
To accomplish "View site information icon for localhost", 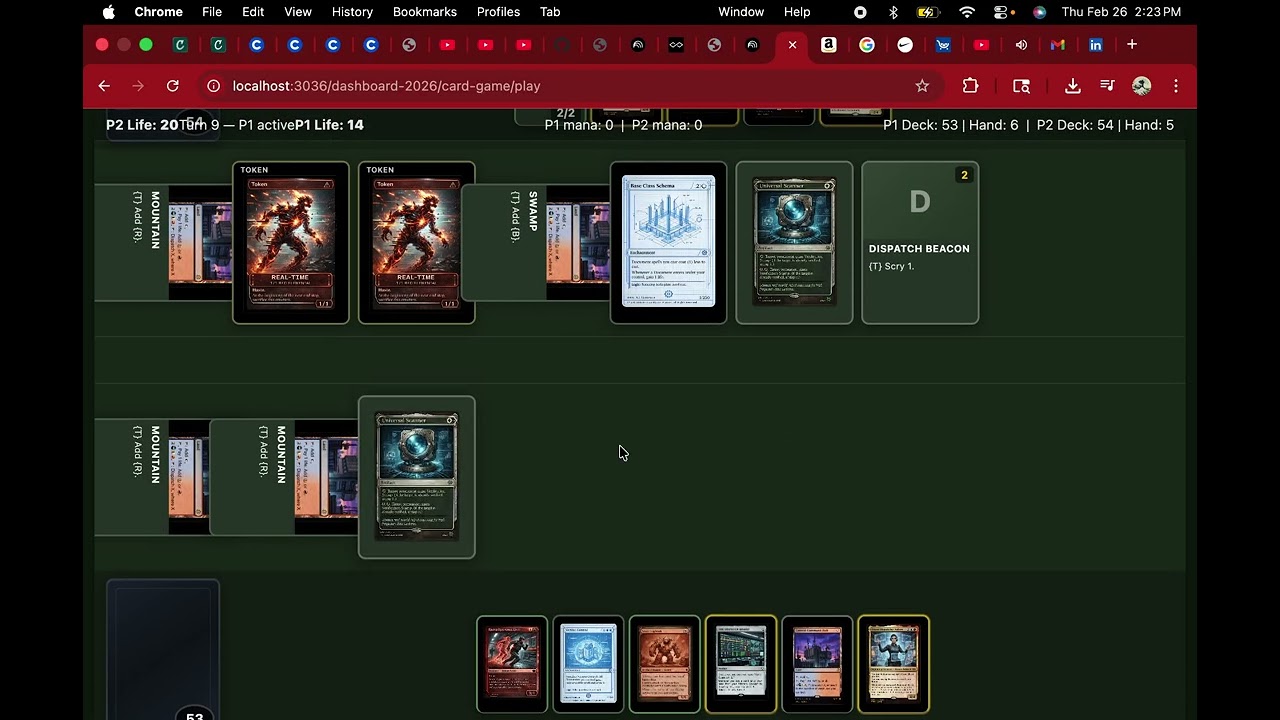I will pyautogui.click(x=212, y=86).
